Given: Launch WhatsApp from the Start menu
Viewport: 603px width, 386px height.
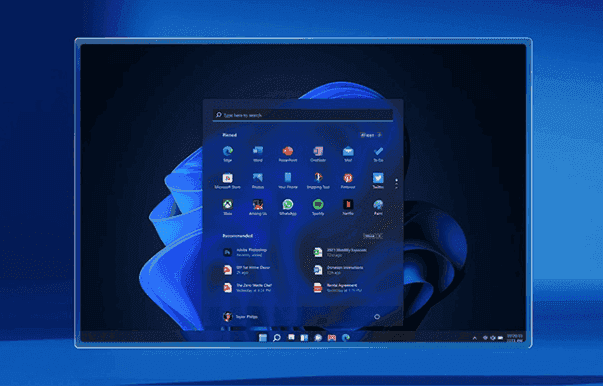Looking at the screenshot, I should click(288, 207).
